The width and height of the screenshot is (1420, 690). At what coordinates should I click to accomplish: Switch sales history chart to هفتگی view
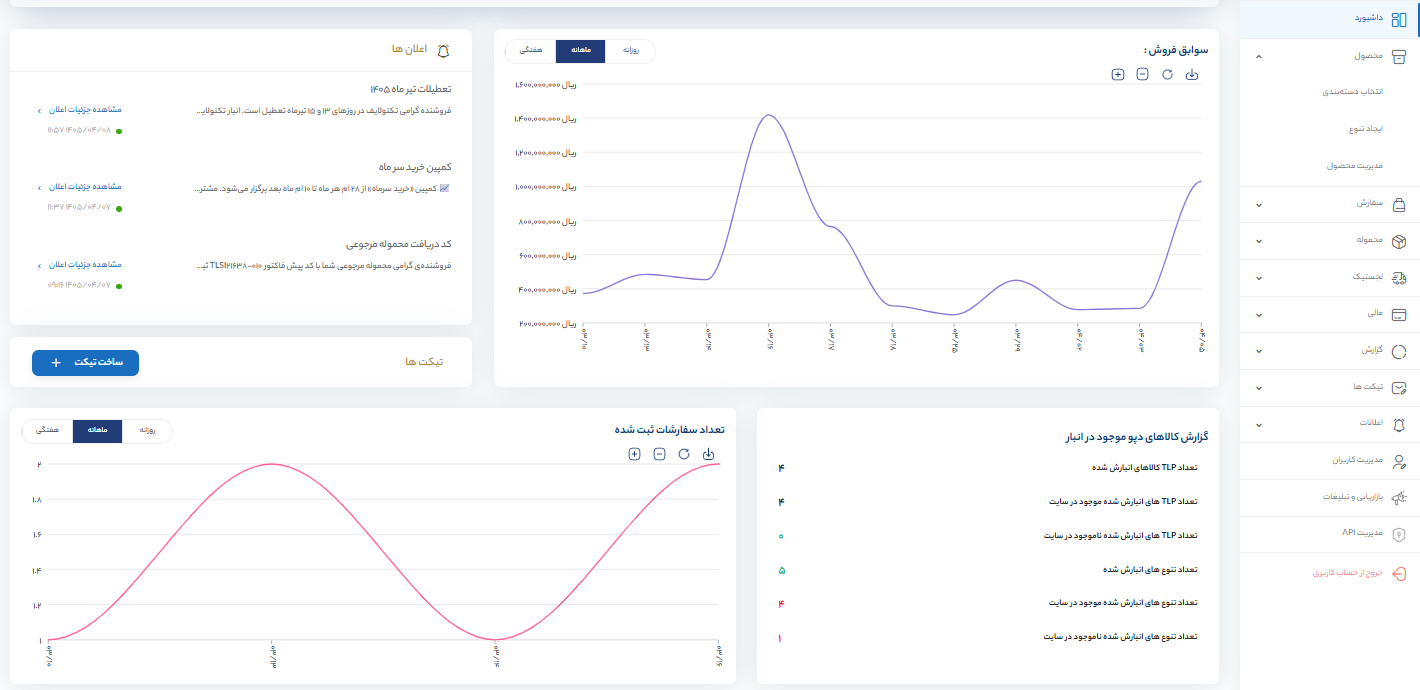pyautogui.click(x=531, y=51)
